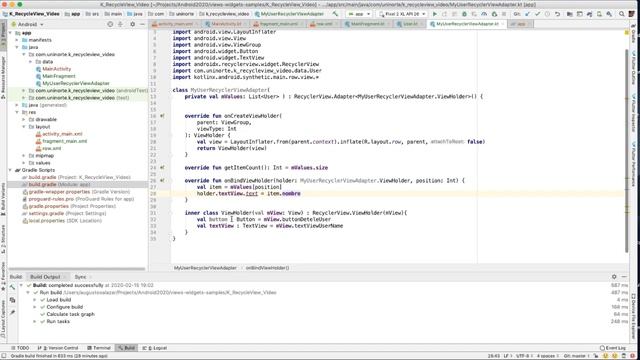Image resolution: width=640 pixels, height=360 pixels.
Task: Click the pin icon in Build panel sidebar
Action: coord(12,312)
